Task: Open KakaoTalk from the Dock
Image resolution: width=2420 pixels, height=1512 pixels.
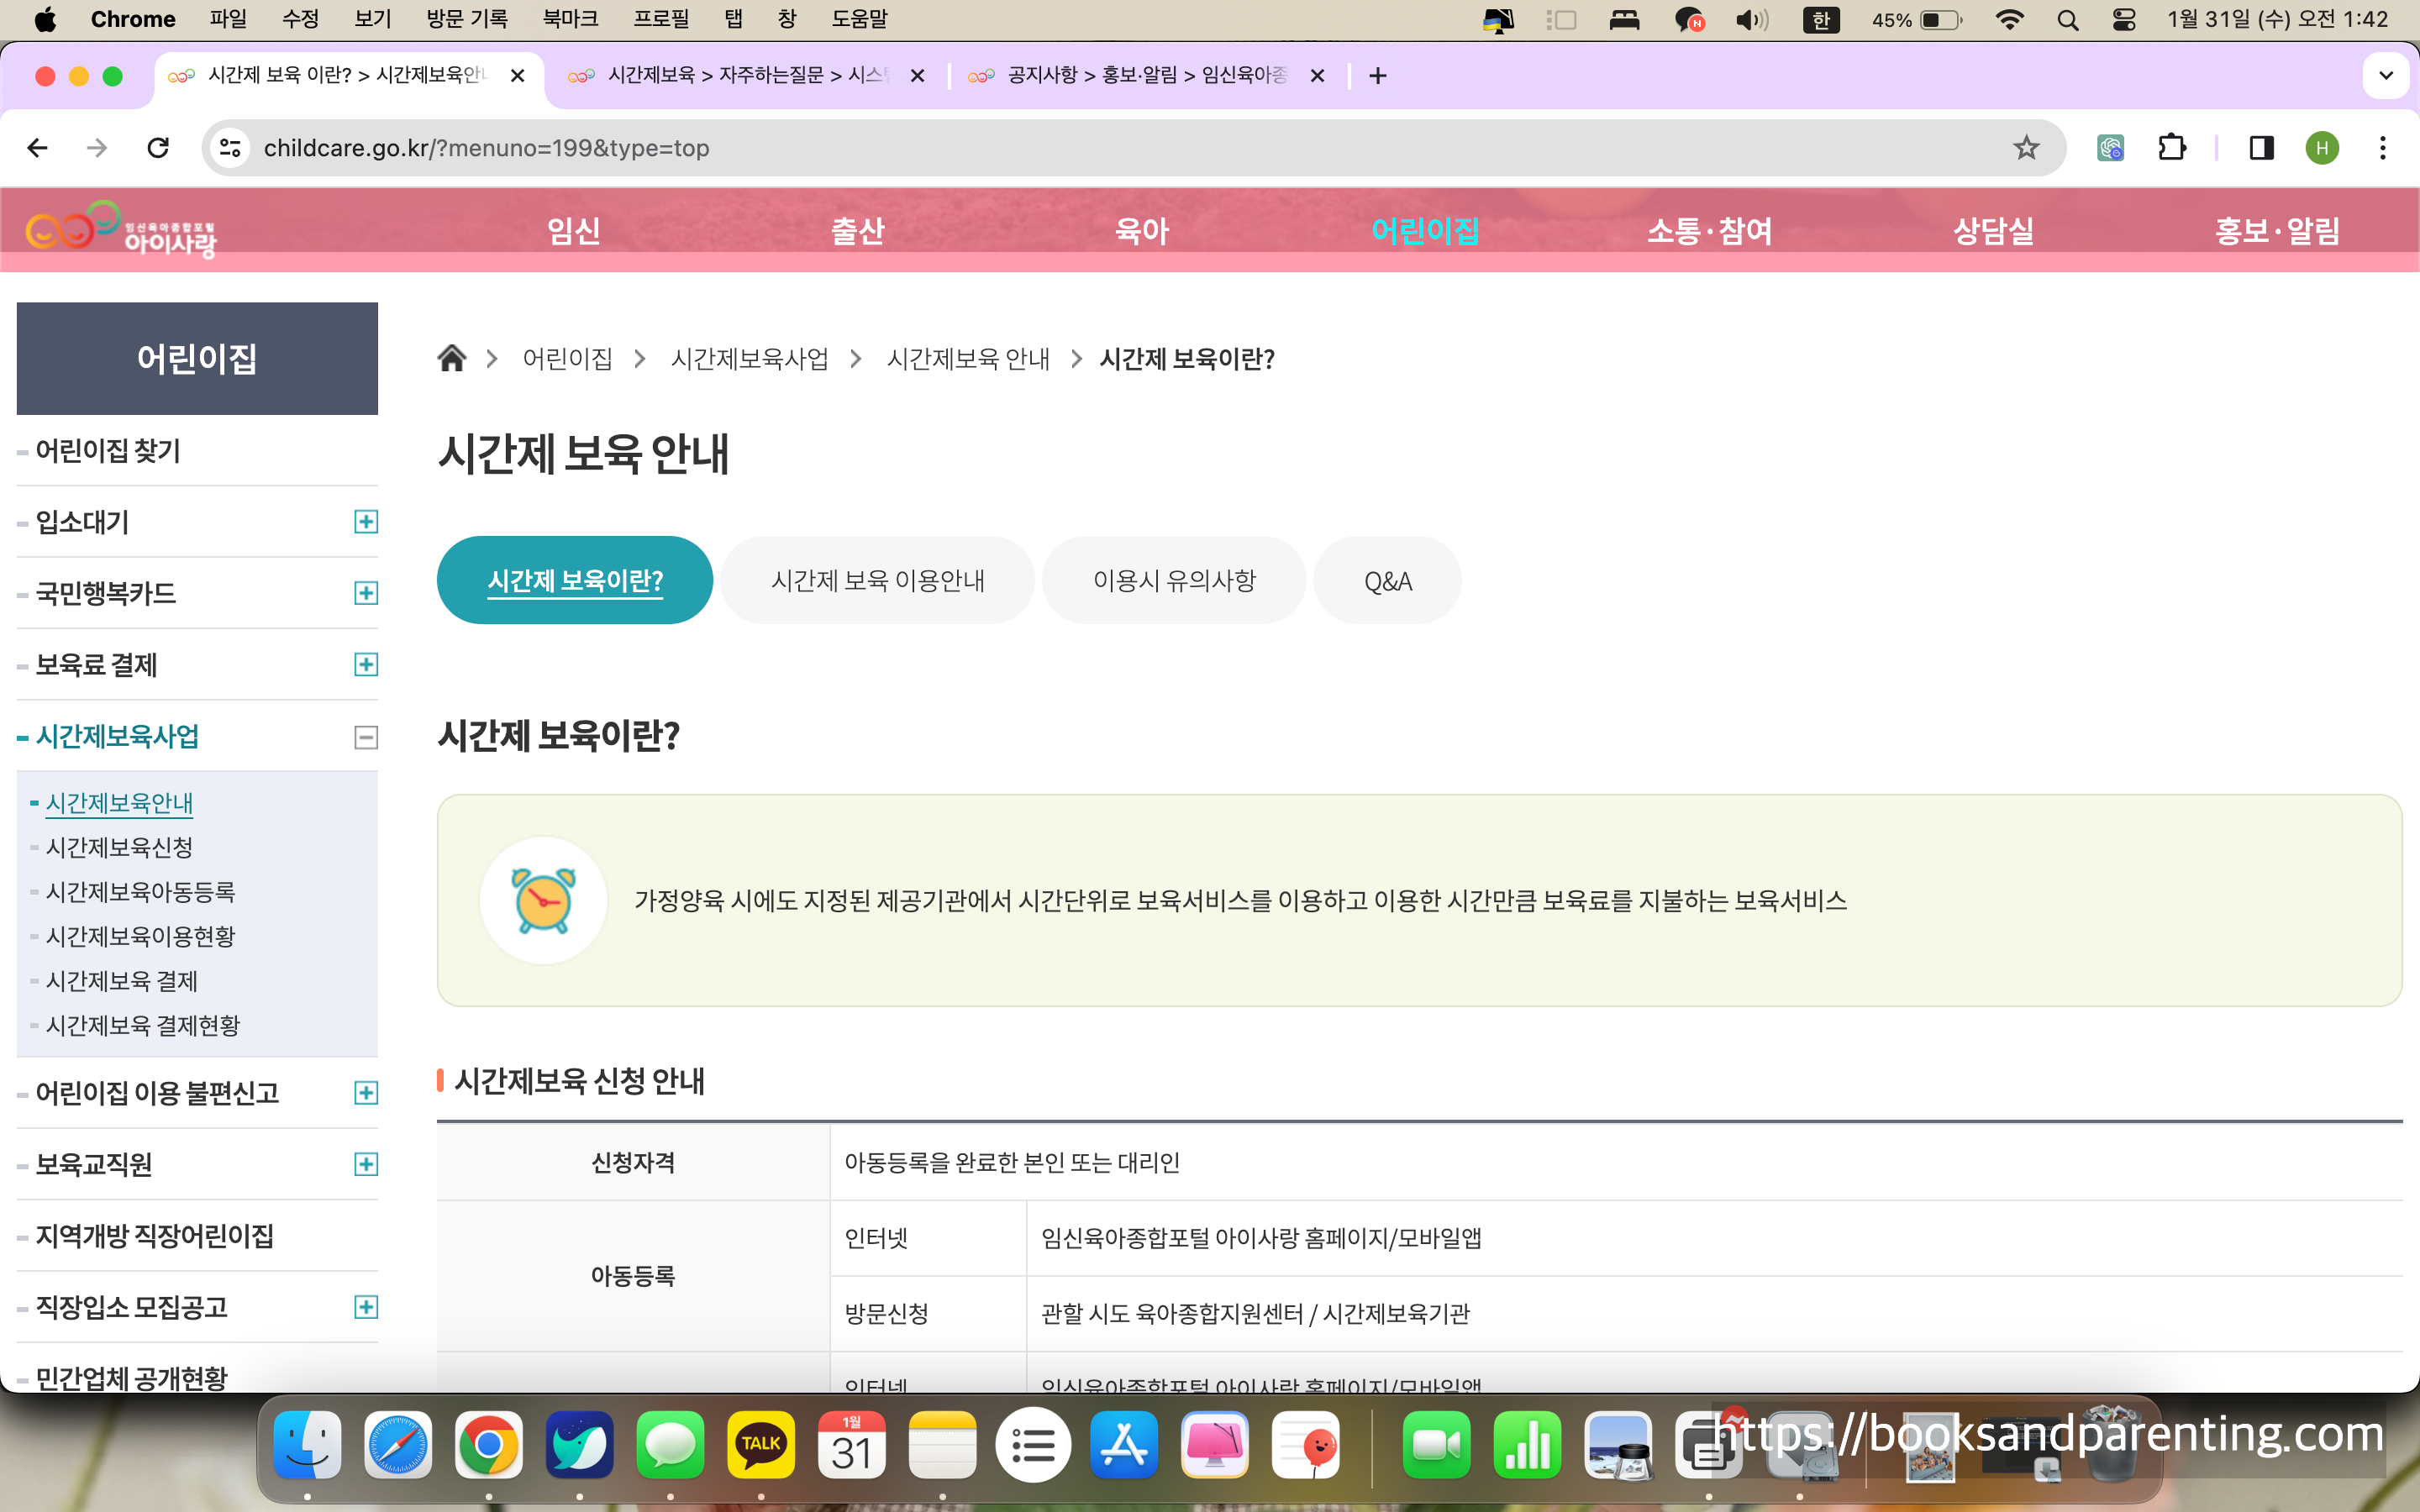Action: pos(760,1444)
